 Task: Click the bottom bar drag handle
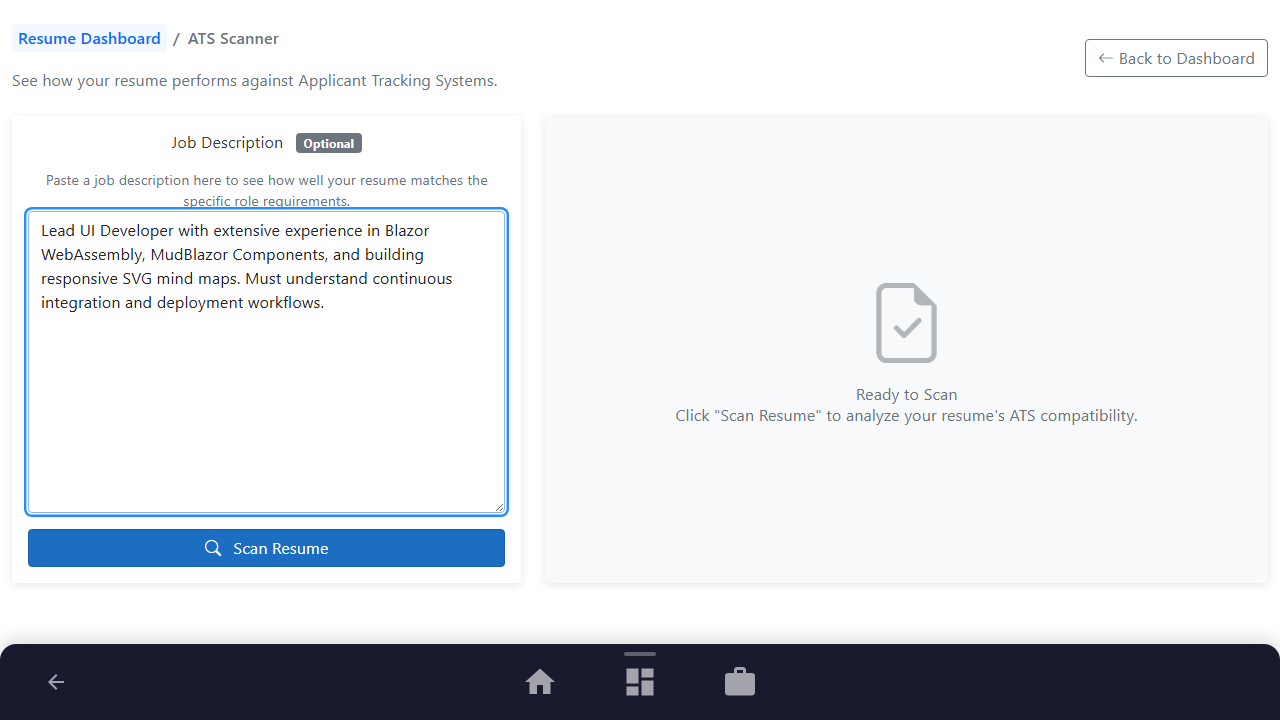point(640,654)
